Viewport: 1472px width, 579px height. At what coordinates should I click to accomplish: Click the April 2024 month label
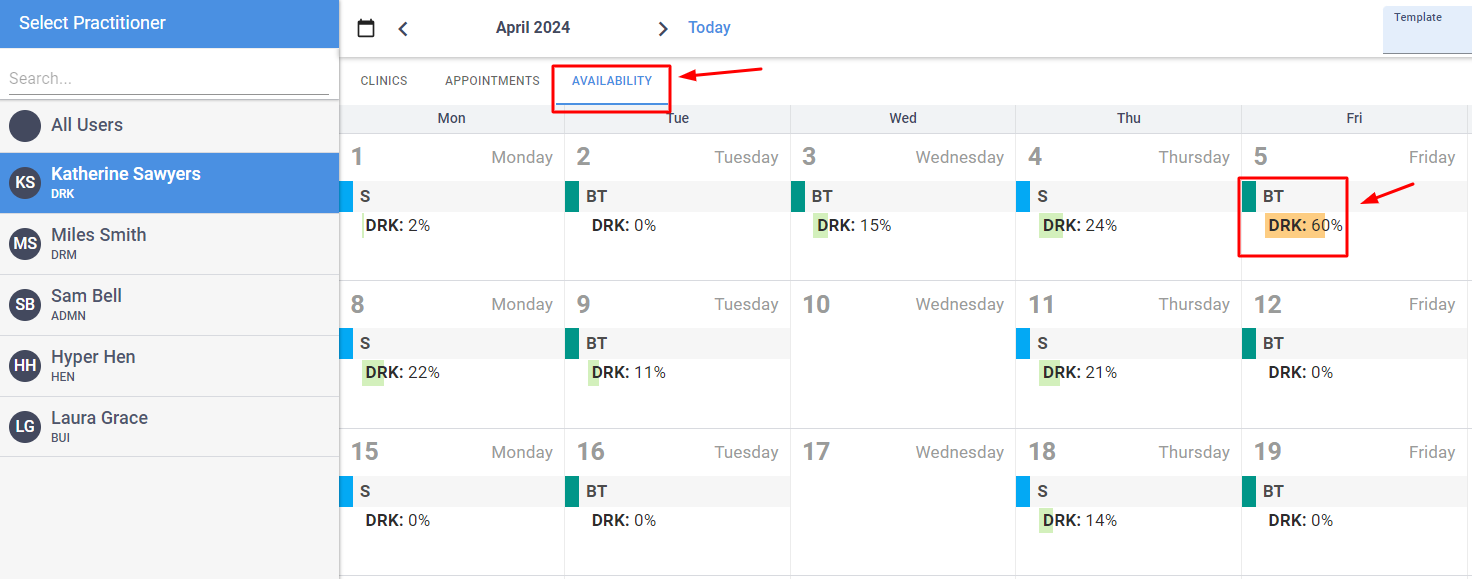[x=533, y=28]
